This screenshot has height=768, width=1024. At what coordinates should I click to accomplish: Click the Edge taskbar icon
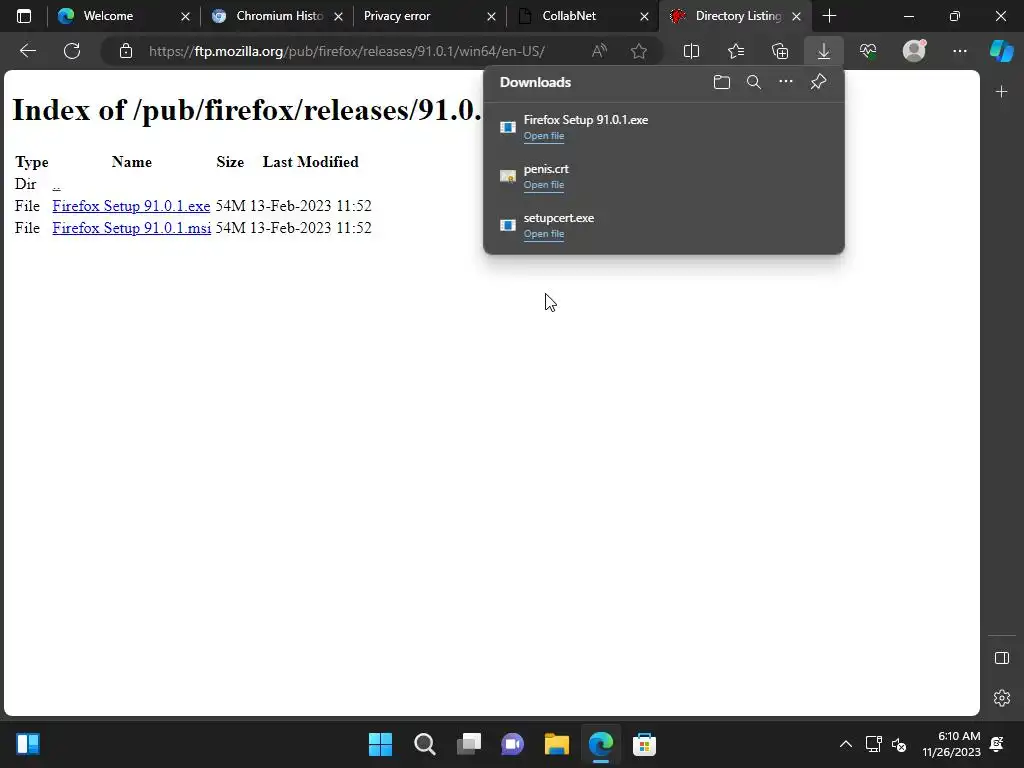(601, 744)
